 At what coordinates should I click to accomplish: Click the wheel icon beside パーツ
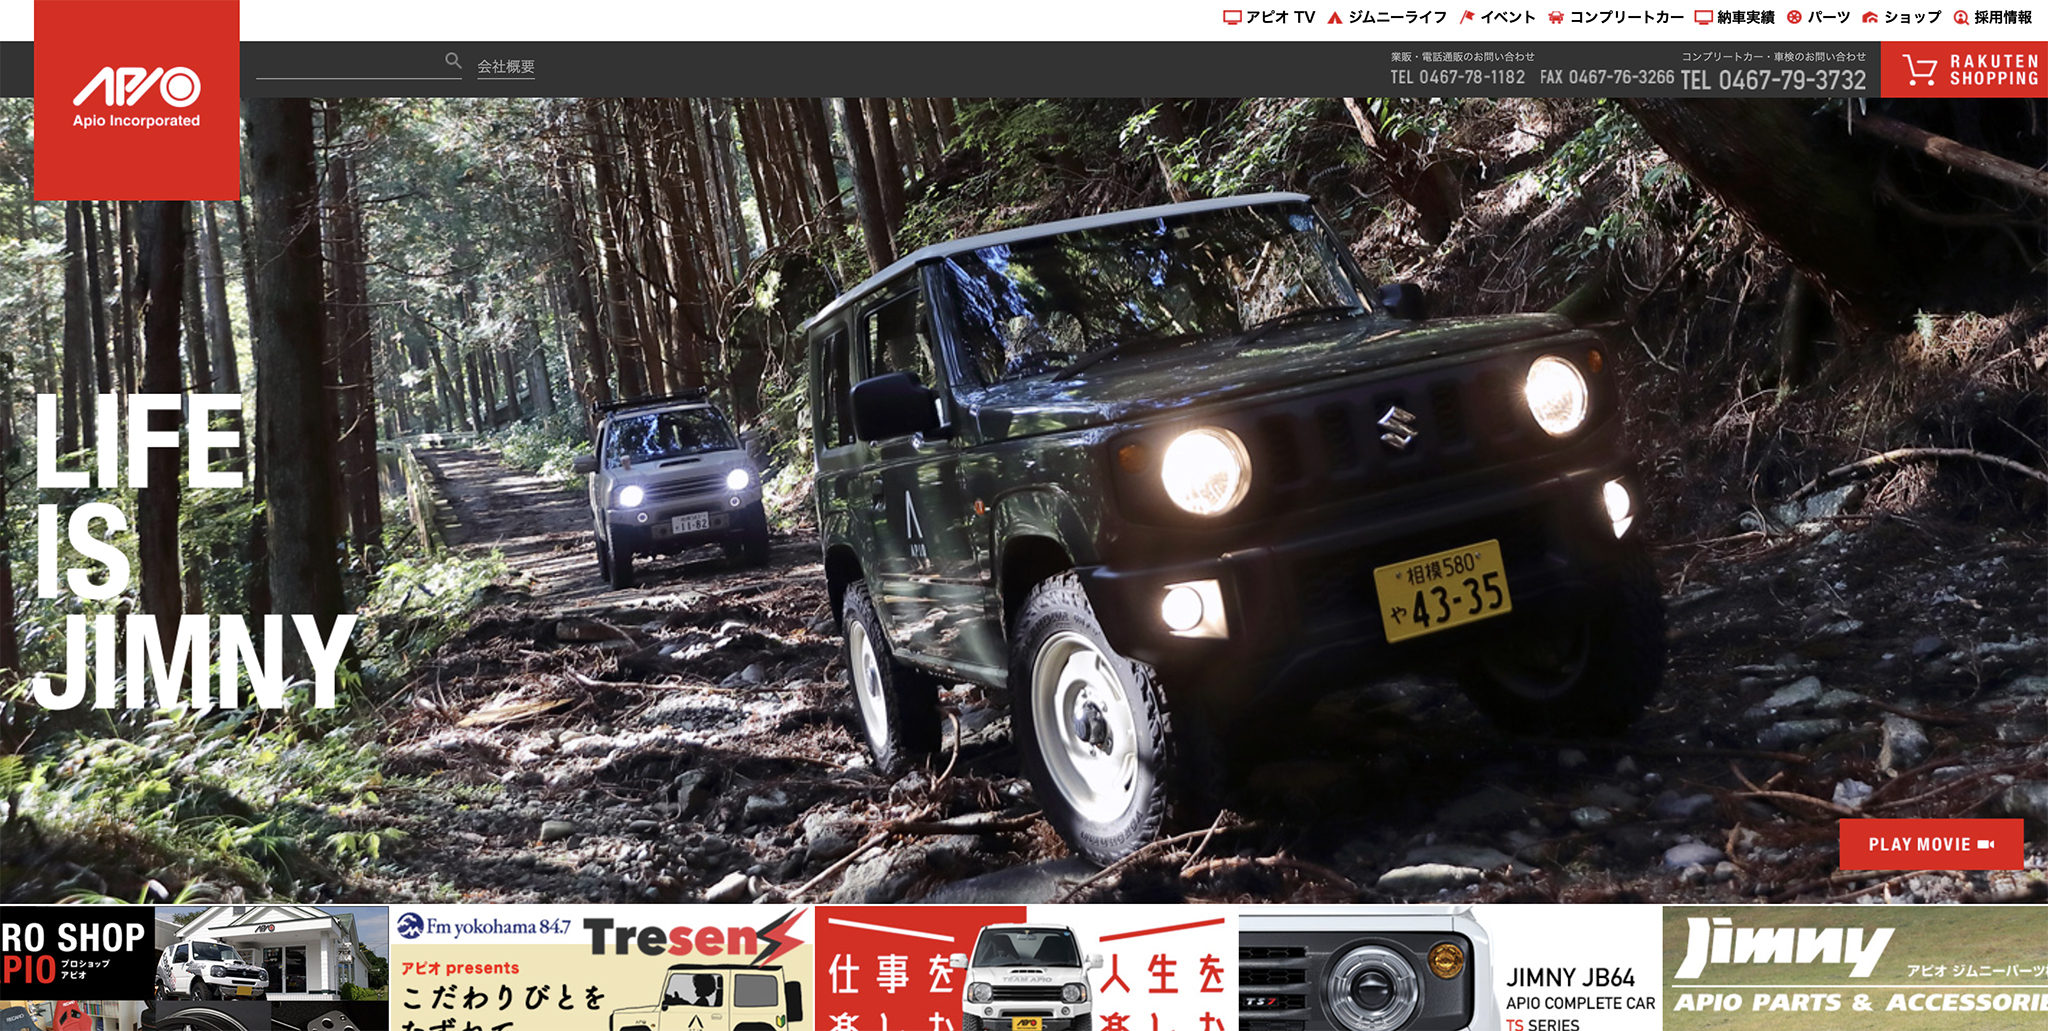tap(1794, 17)
